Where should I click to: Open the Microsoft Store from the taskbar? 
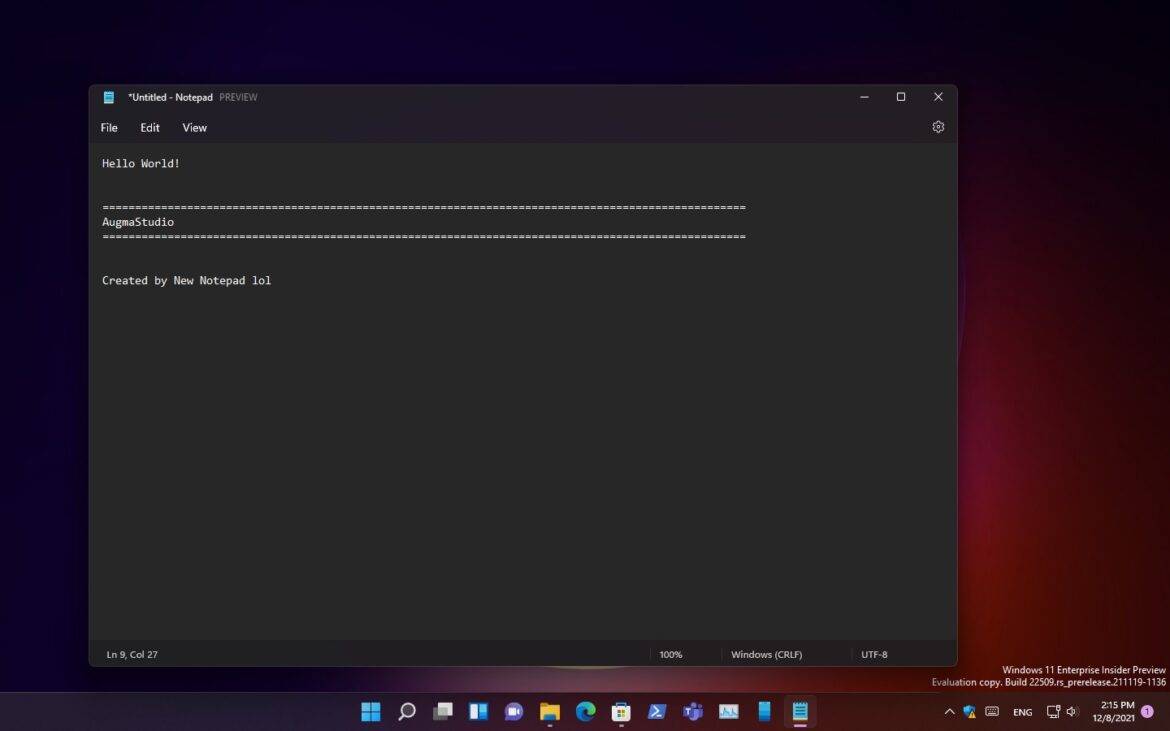621,711
